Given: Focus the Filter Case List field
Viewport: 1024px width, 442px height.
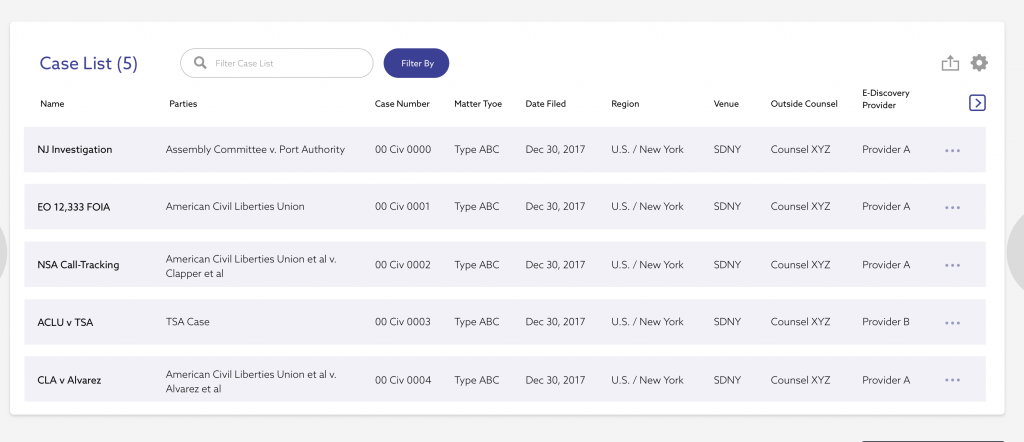Looking at the screenshot, I should coord(277,63).
